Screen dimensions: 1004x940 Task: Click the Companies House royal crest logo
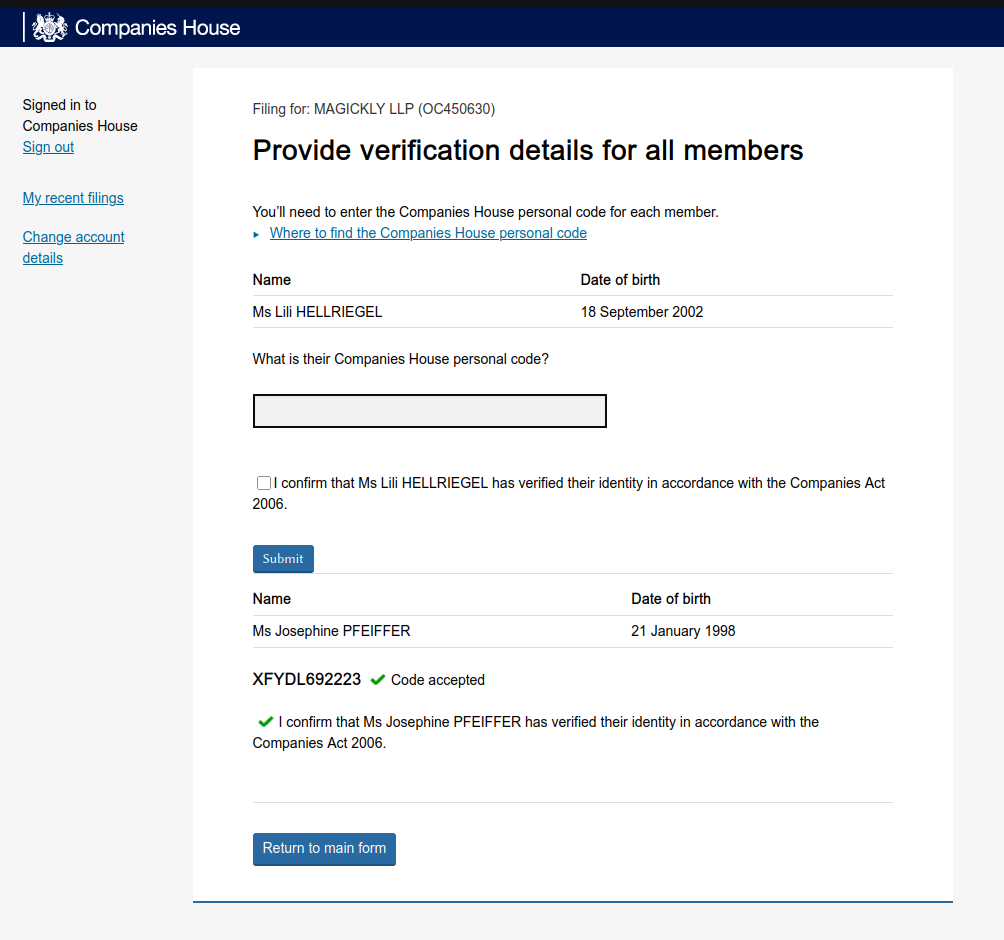(x=50, y=27)
